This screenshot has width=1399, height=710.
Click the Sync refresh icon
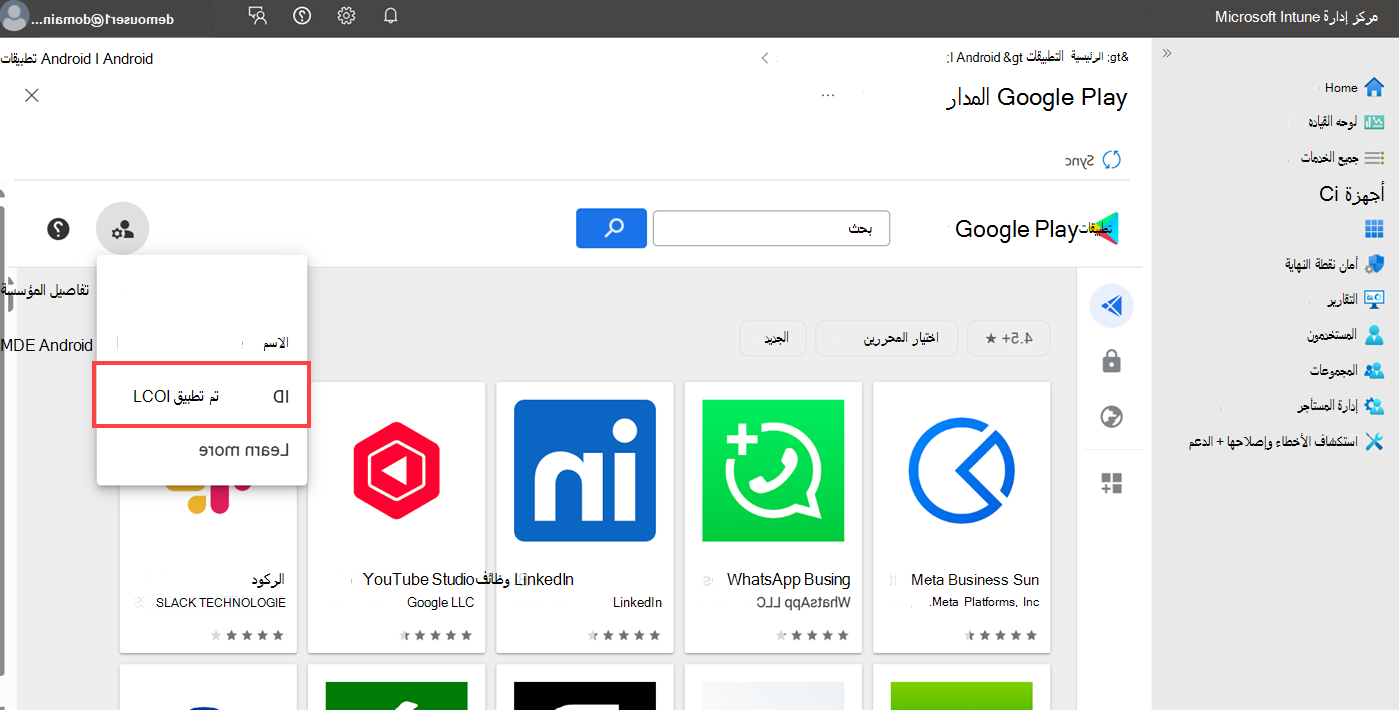[x=1111, y=160]
